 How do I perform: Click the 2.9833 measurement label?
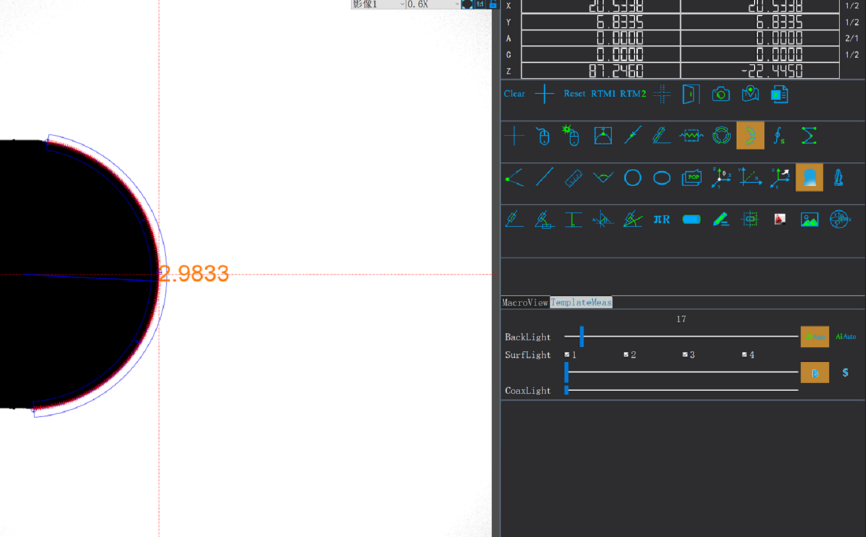point(194,274)
